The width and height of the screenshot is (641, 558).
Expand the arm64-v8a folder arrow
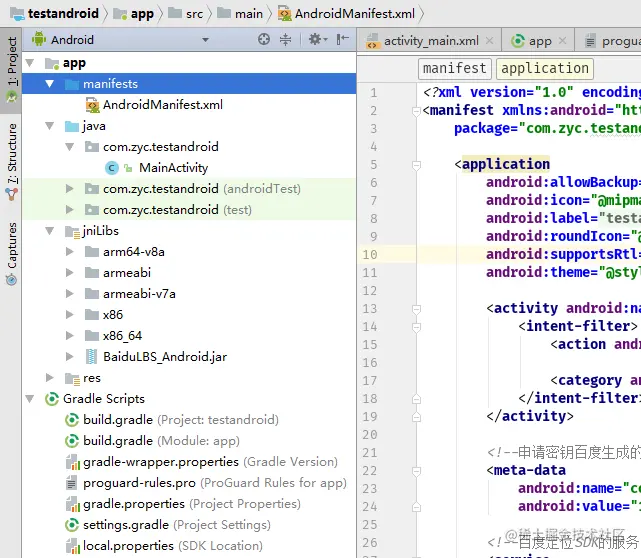[x=69, y=252]
